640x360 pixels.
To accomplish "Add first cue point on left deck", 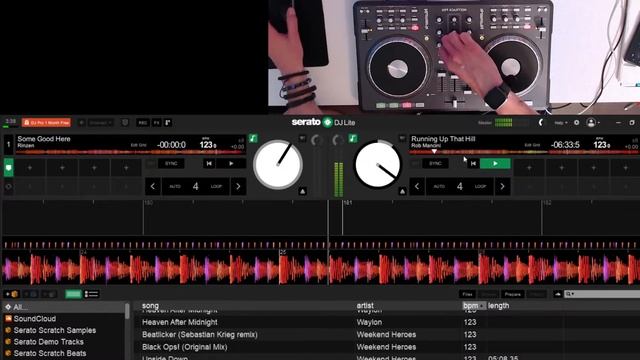I will point(30,168).
